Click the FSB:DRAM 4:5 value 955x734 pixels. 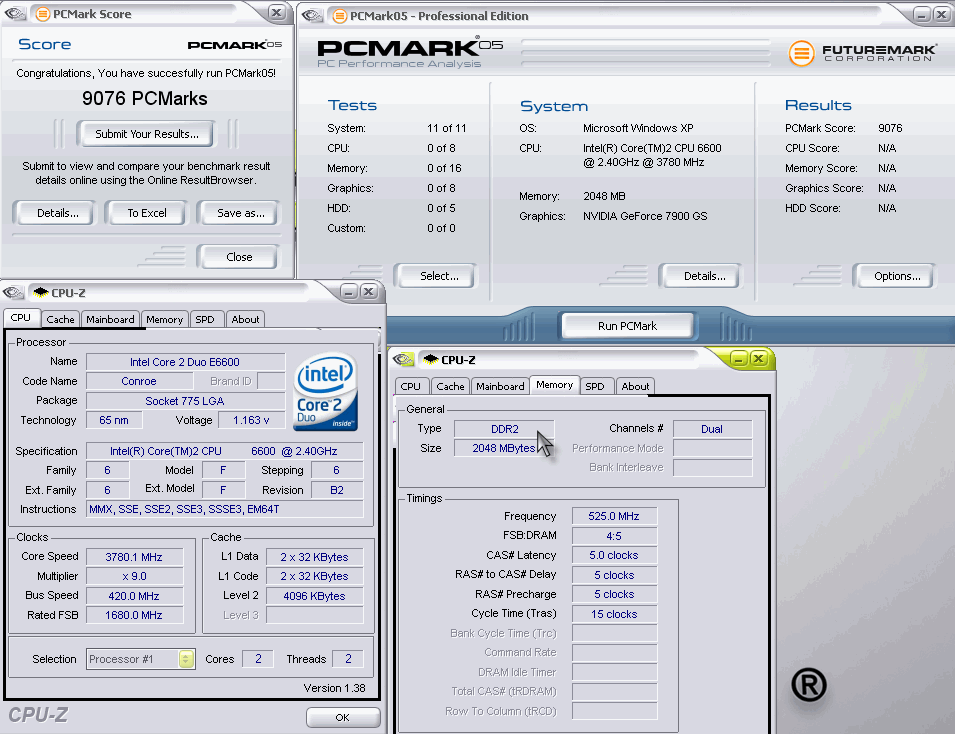(614, 536)
